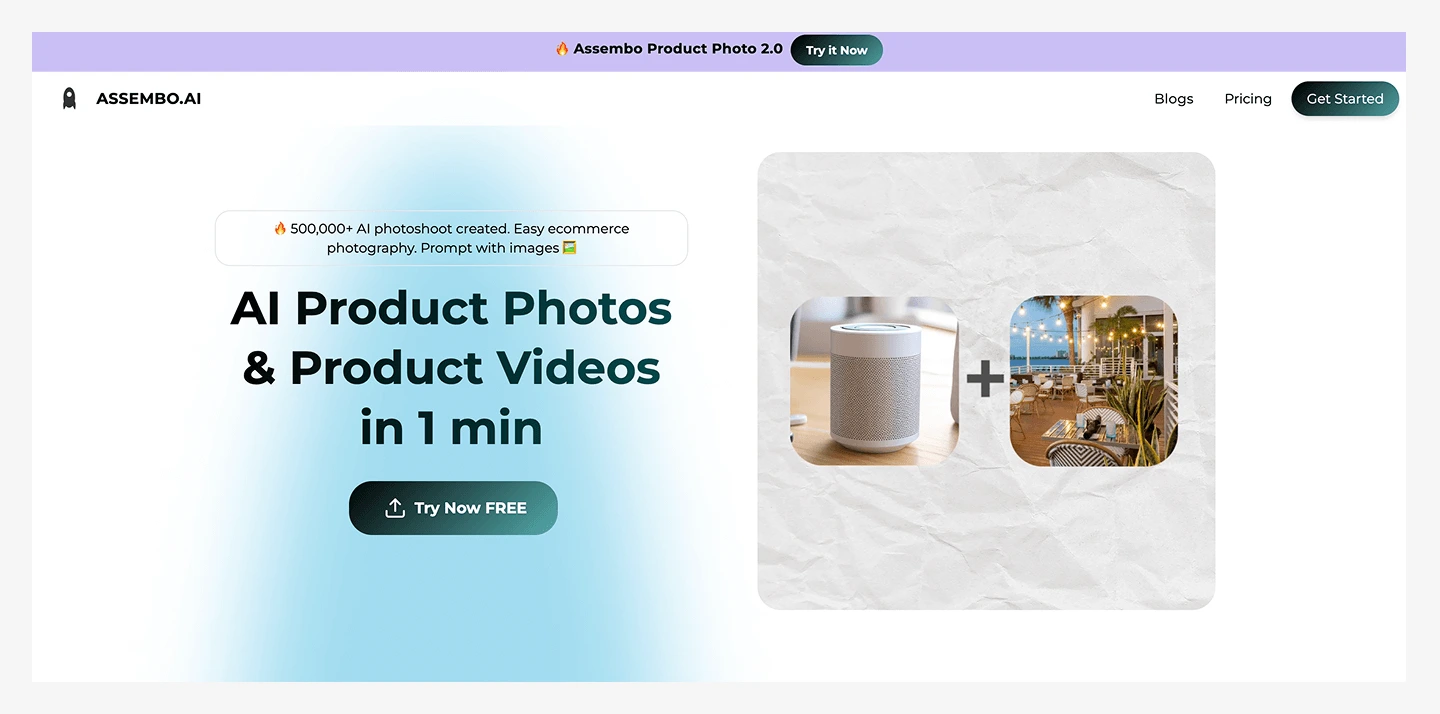
Task: Click the 'AI Product Photos' heading line
Action: [452, 308]
